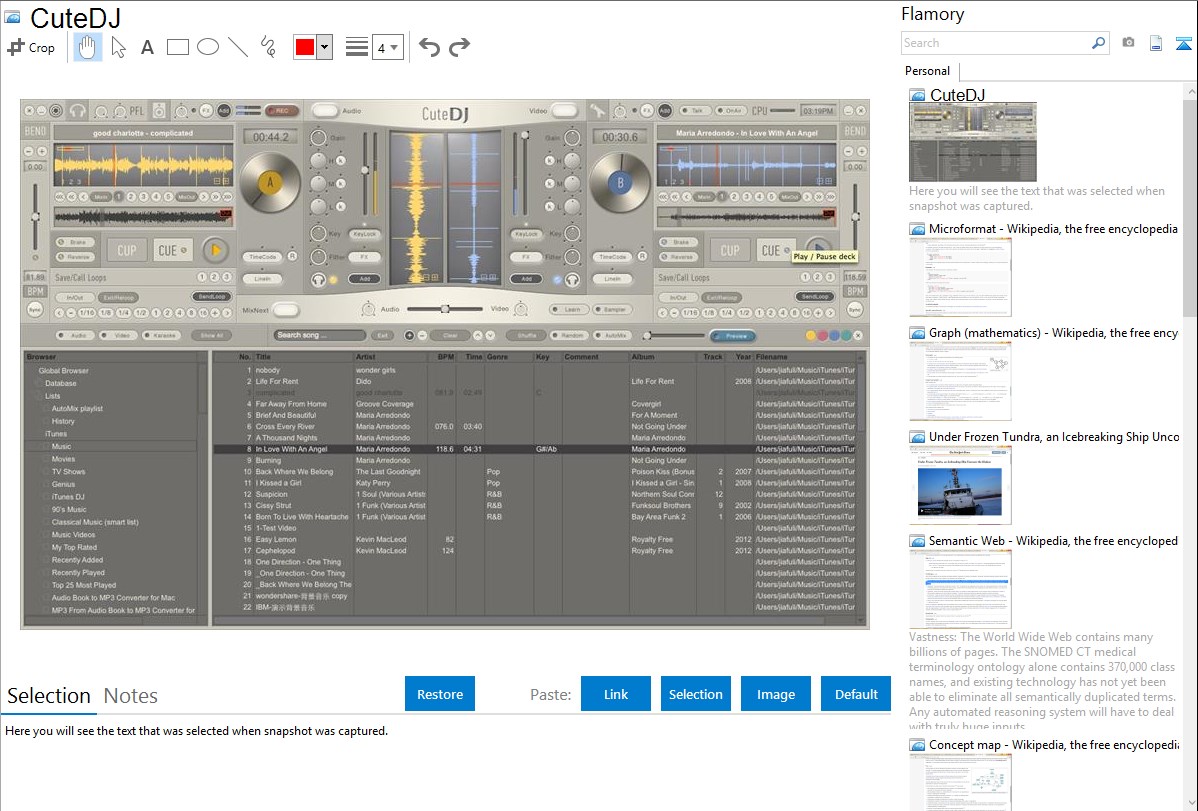Click CUE on the good charlotte deck
Screen dimensions: 1198x811
click(x=171, y=250)
